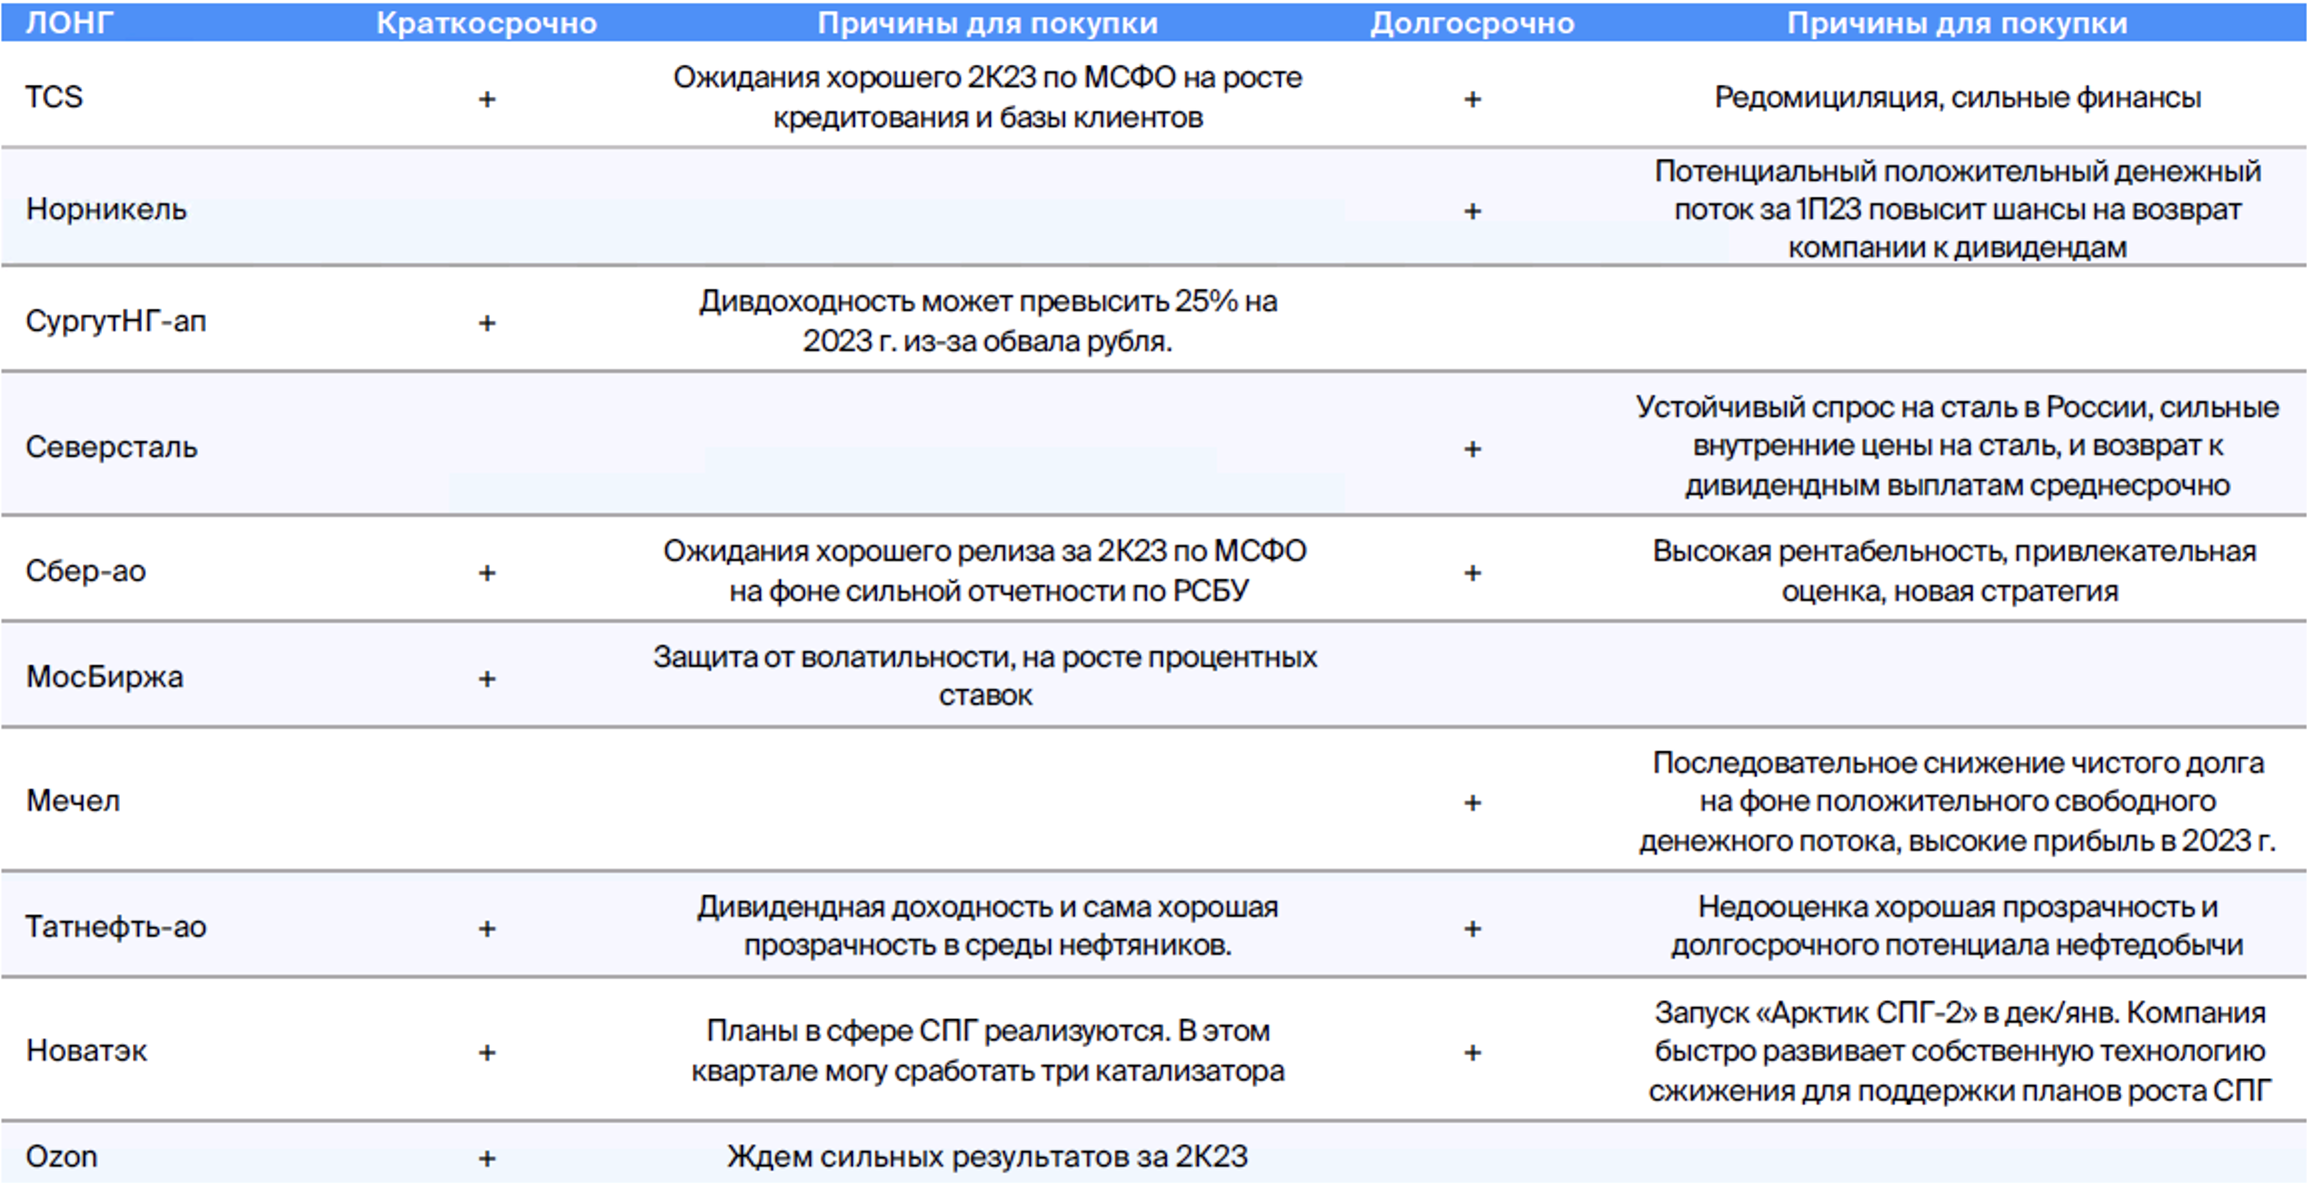
Task: Click TCS short-term plus sign
Action: tap(487, 99)
